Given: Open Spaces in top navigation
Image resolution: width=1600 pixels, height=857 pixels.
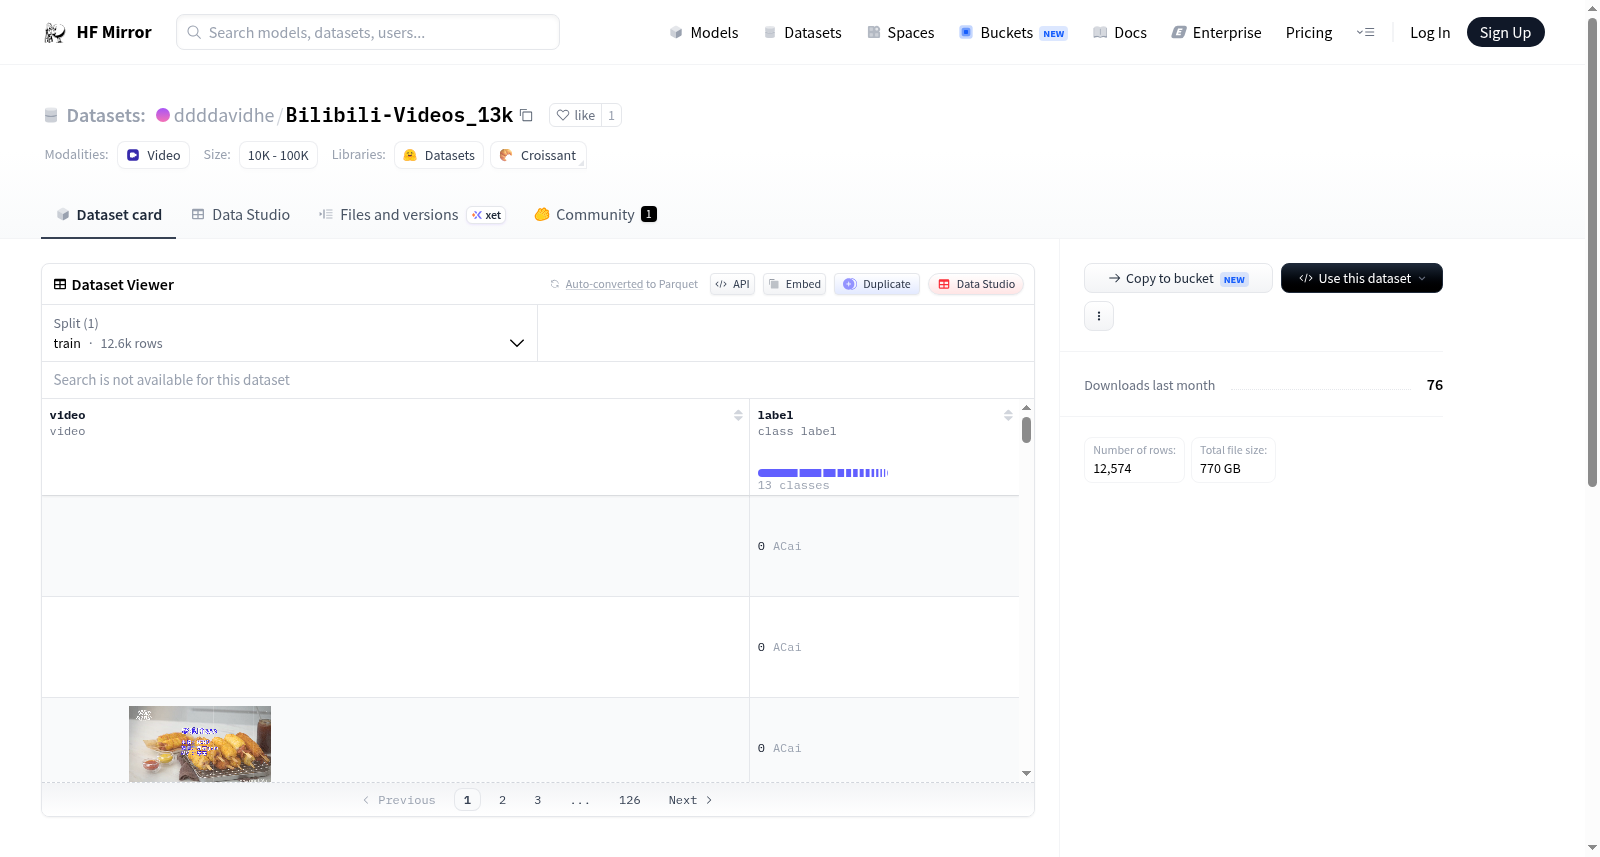Looking at the screenshot, I should pos(901,33).
